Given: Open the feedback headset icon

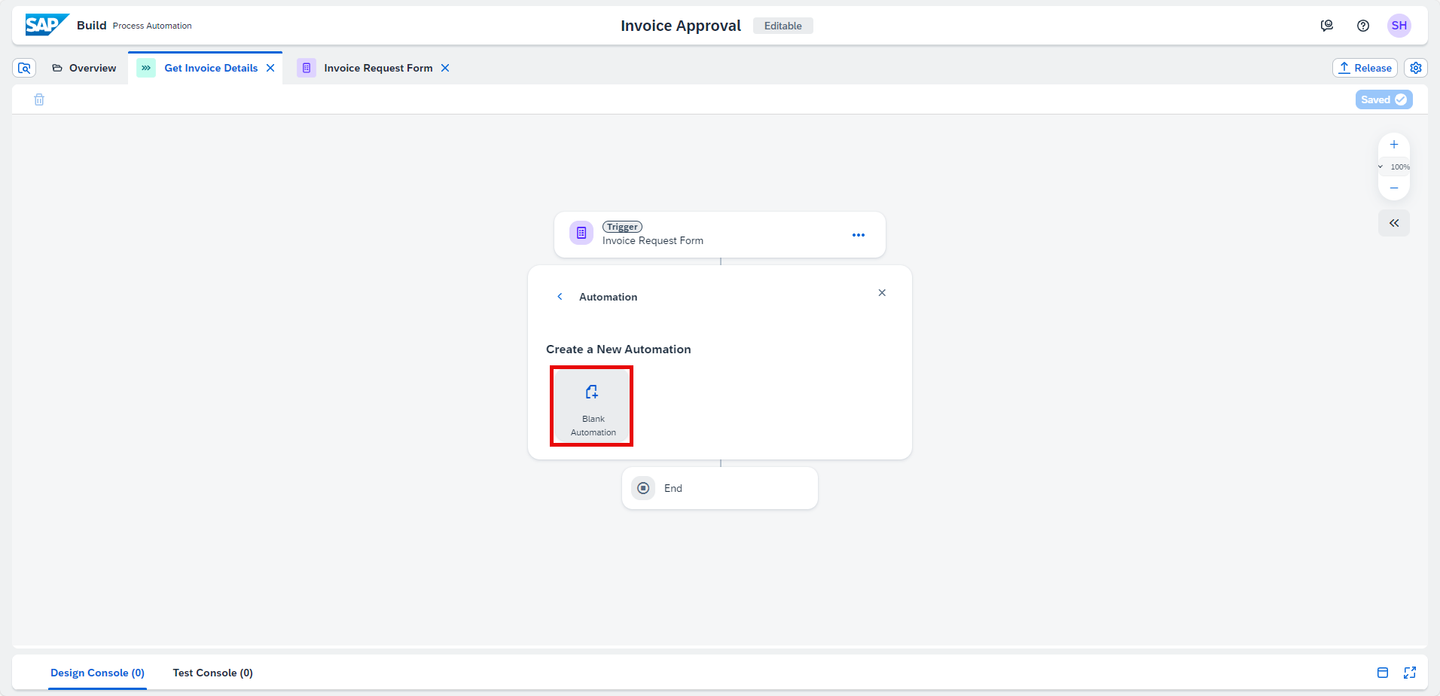Looking at the screenshot, I should pyautogui.click(x=1327, y=26).
